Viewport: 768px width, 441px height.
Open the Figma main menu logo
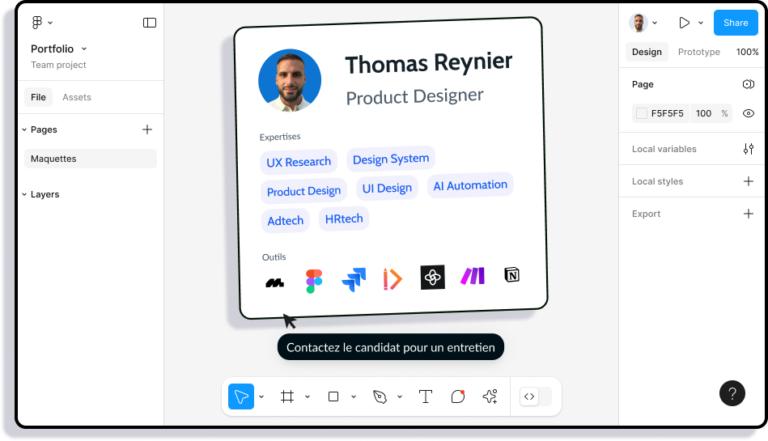(37, 22)
